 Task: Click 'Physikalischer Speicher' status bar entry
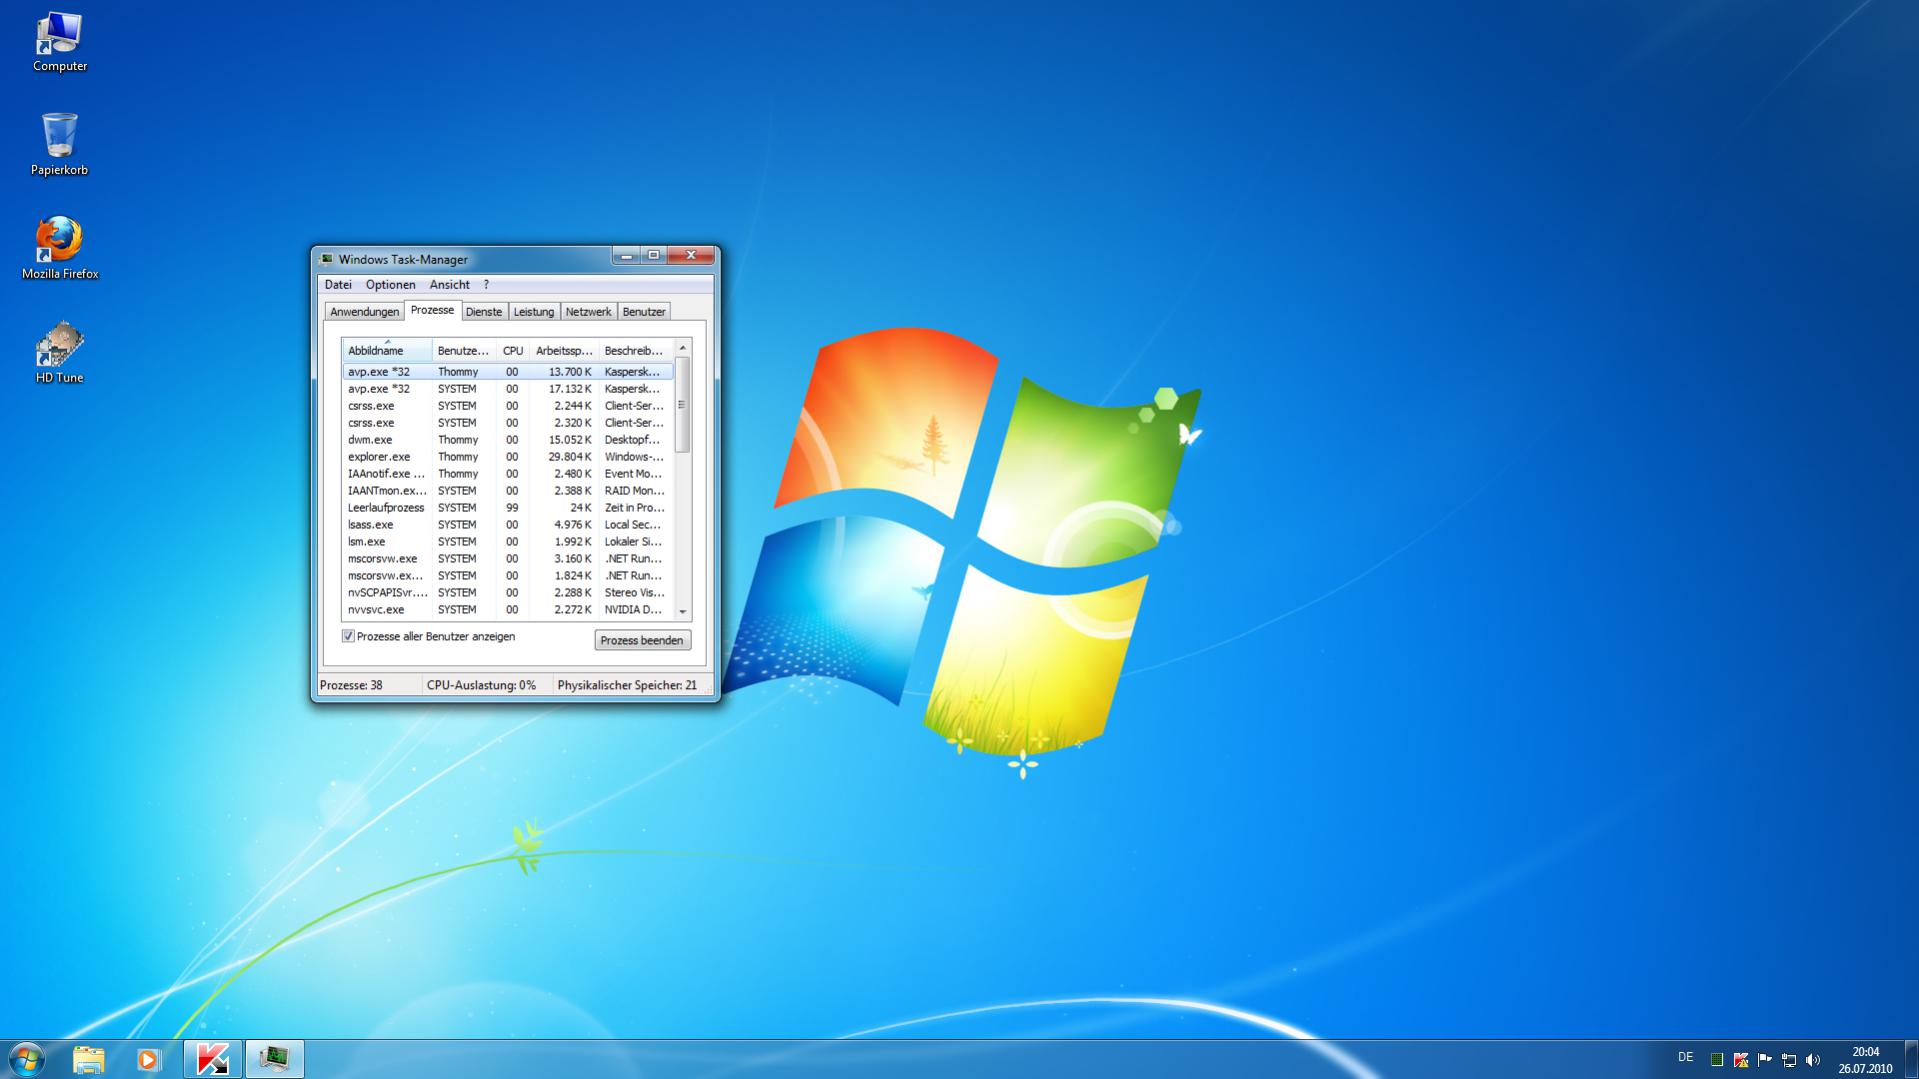[x=627, y=686]
